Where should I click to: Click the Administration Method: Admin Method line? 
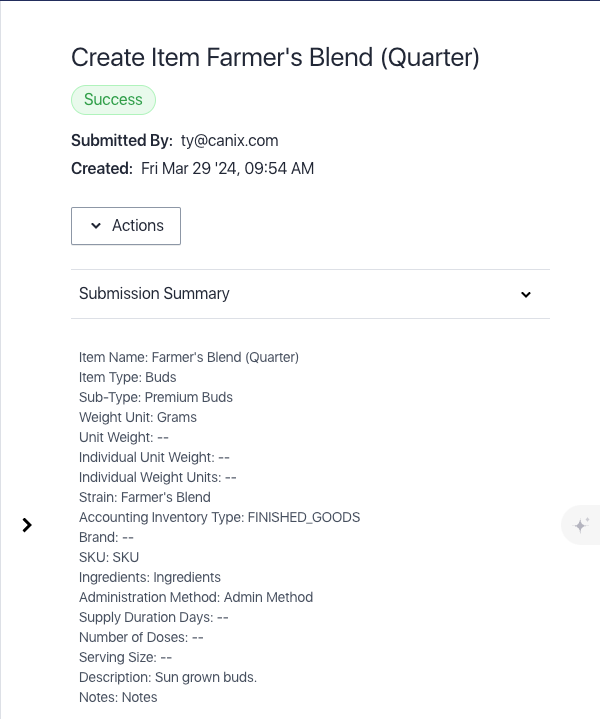point(196,597)
